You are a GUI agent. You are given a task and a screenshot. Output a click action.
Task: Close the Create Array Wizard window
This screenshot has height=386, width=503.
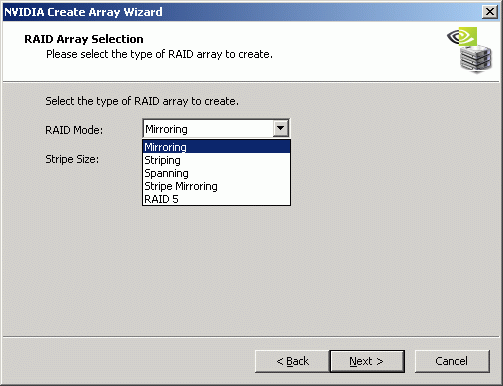tap(490, 12)
